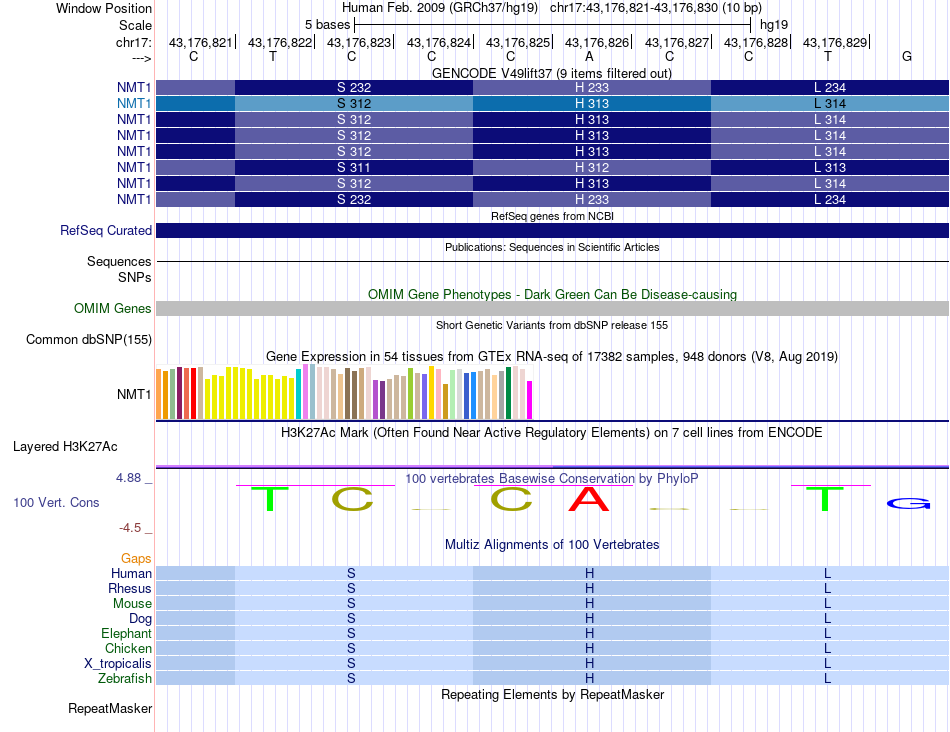
Task: Open Short Genetic Variants from dbSNP title
Action: point(552,325)
